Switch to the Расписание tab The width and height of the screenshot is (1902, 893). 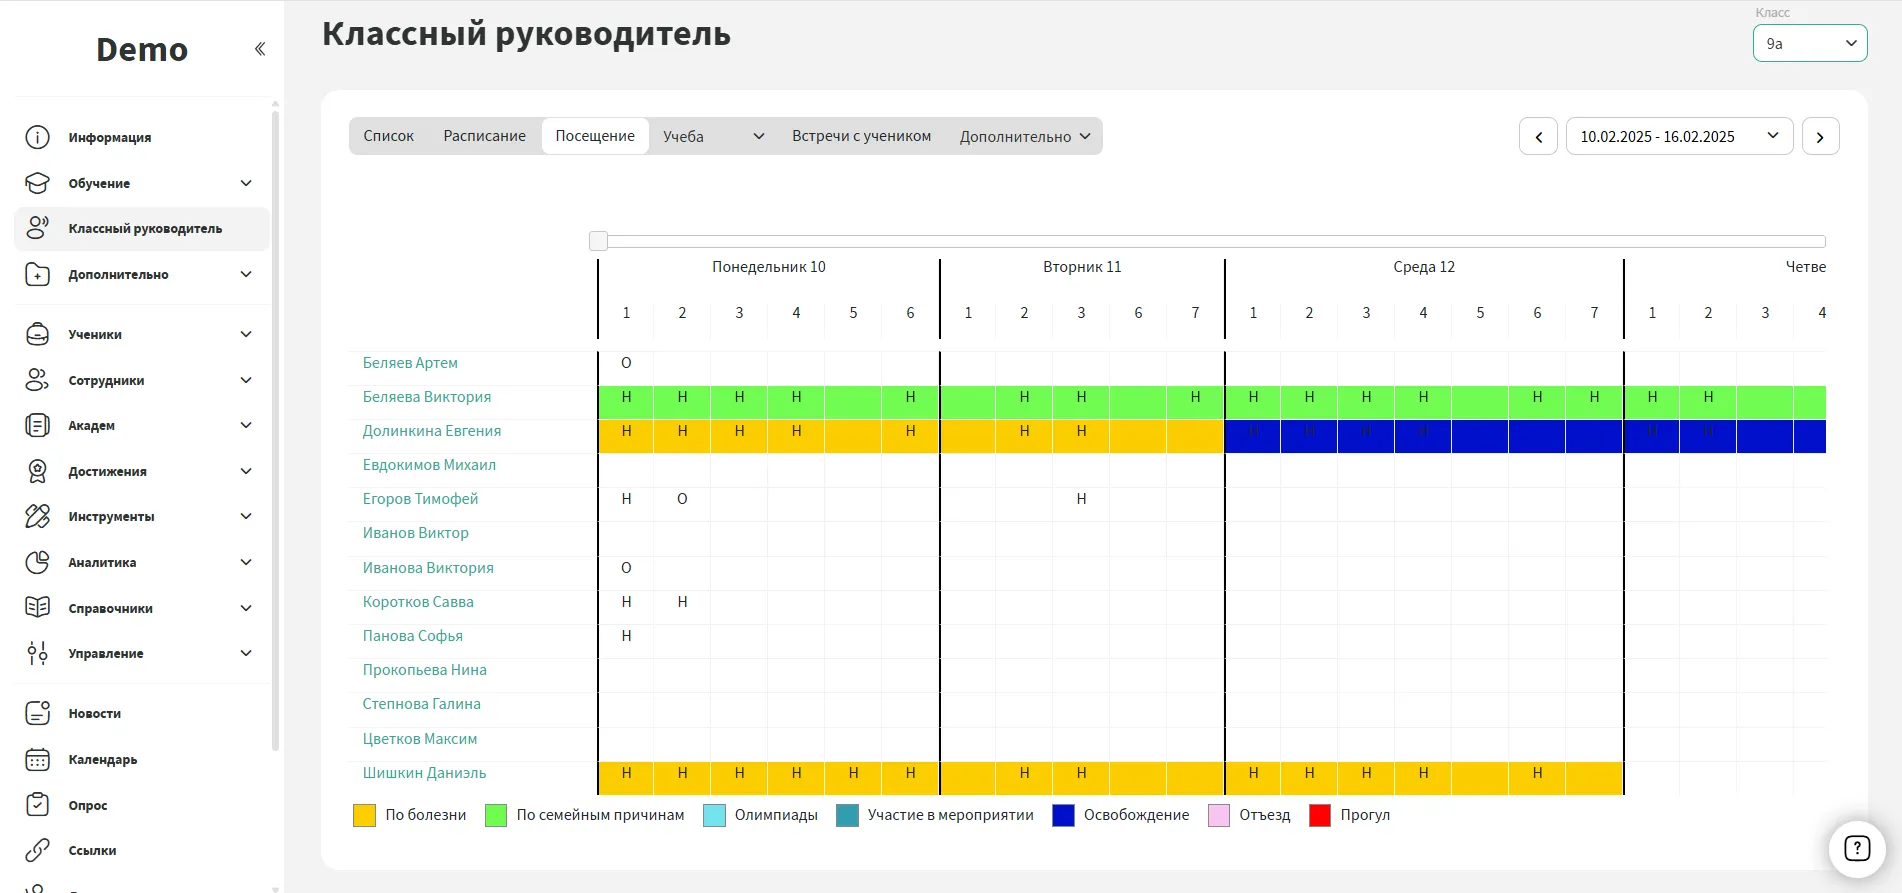(x=484, y=136)
